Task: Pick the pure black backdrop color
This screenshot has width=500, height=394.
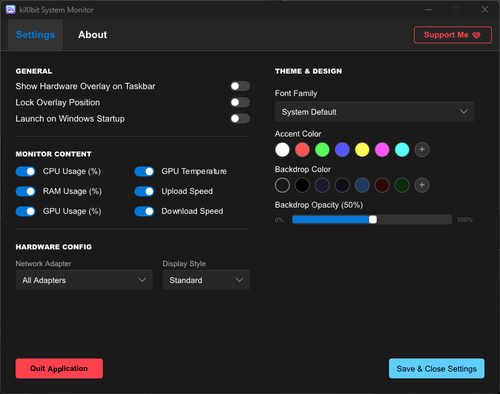Action: [x=302, y=185]
